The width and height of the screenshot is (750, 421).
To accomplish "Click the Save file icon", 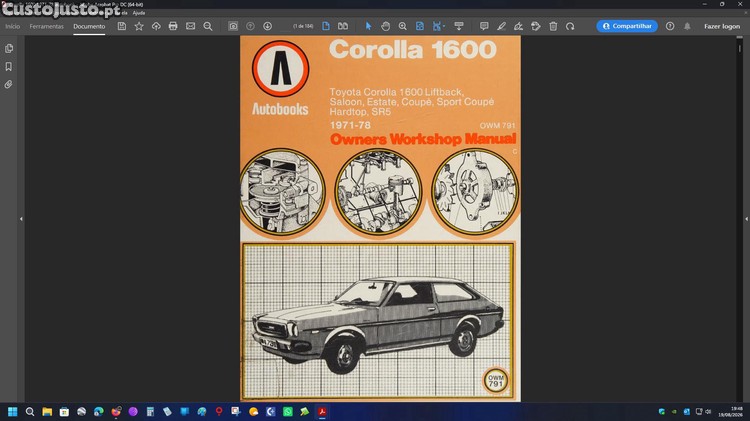I will (121, 26).
